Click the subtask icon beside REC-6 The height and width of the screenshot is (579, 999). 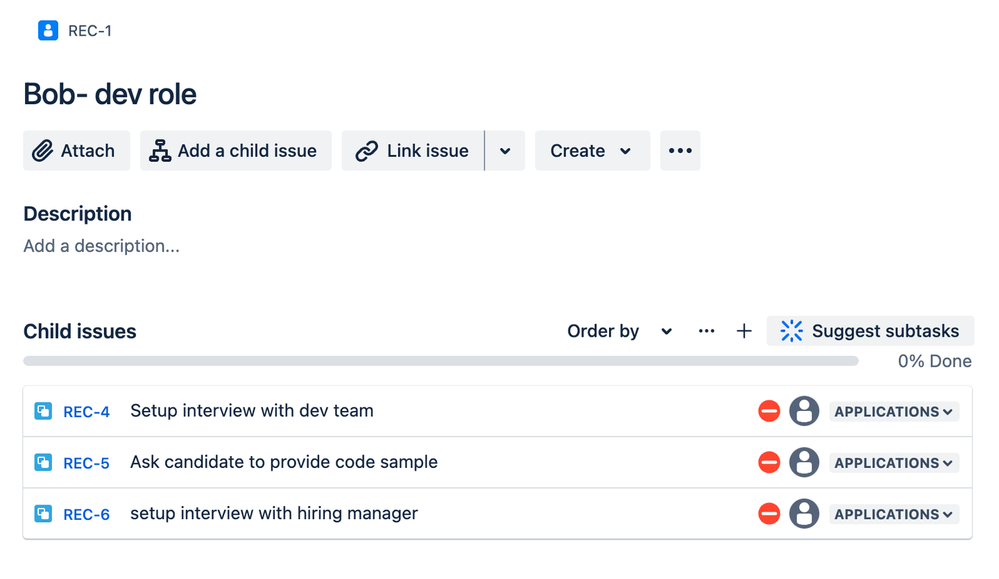tap(43, 514)
